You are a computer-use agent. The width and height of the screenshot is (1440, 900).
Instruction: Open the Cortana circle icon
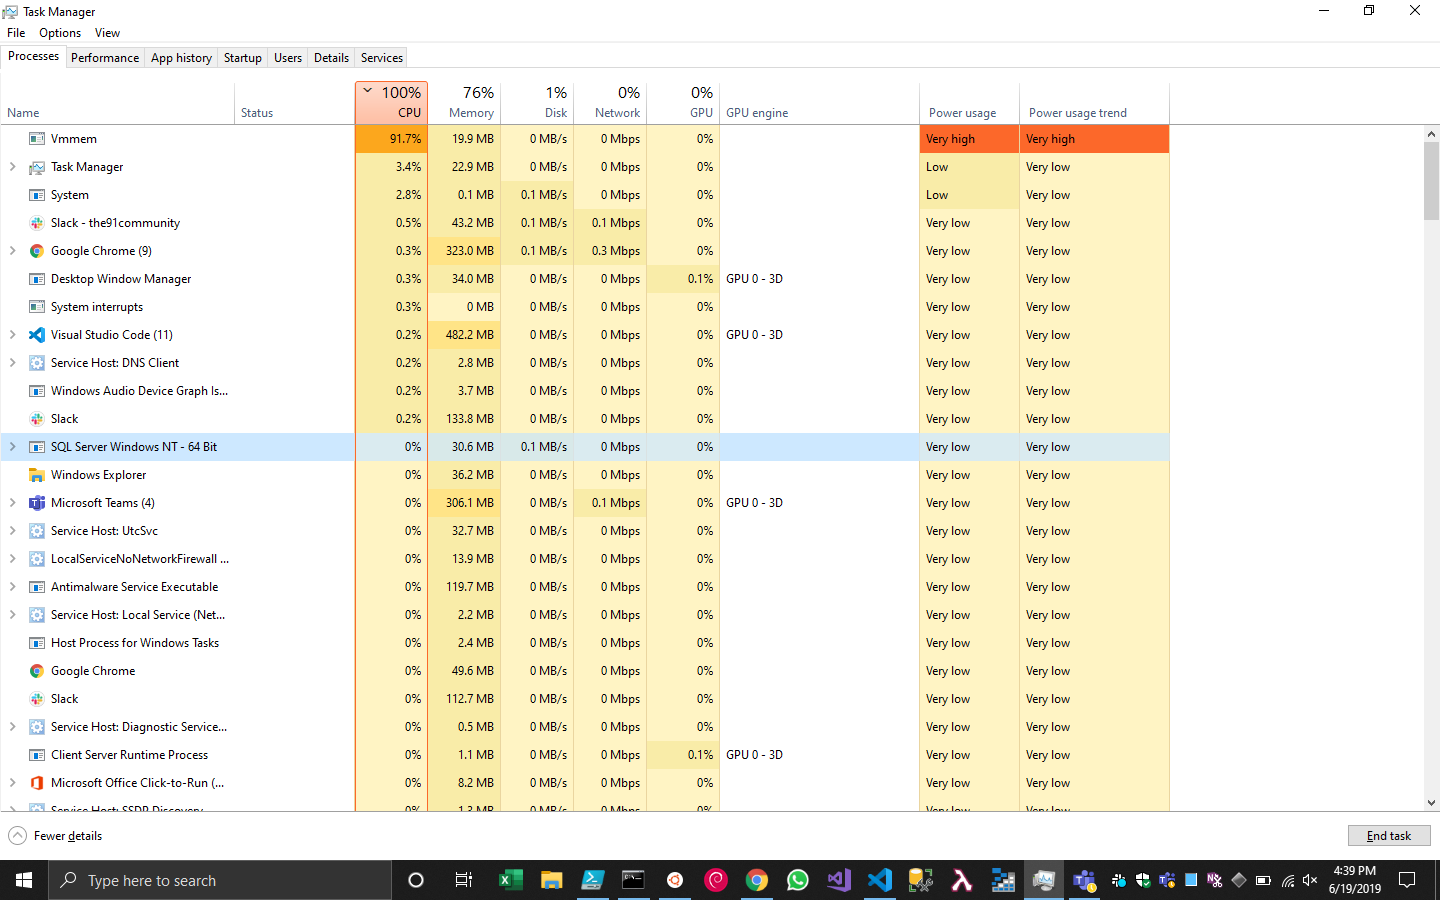[x=416, y=880]
